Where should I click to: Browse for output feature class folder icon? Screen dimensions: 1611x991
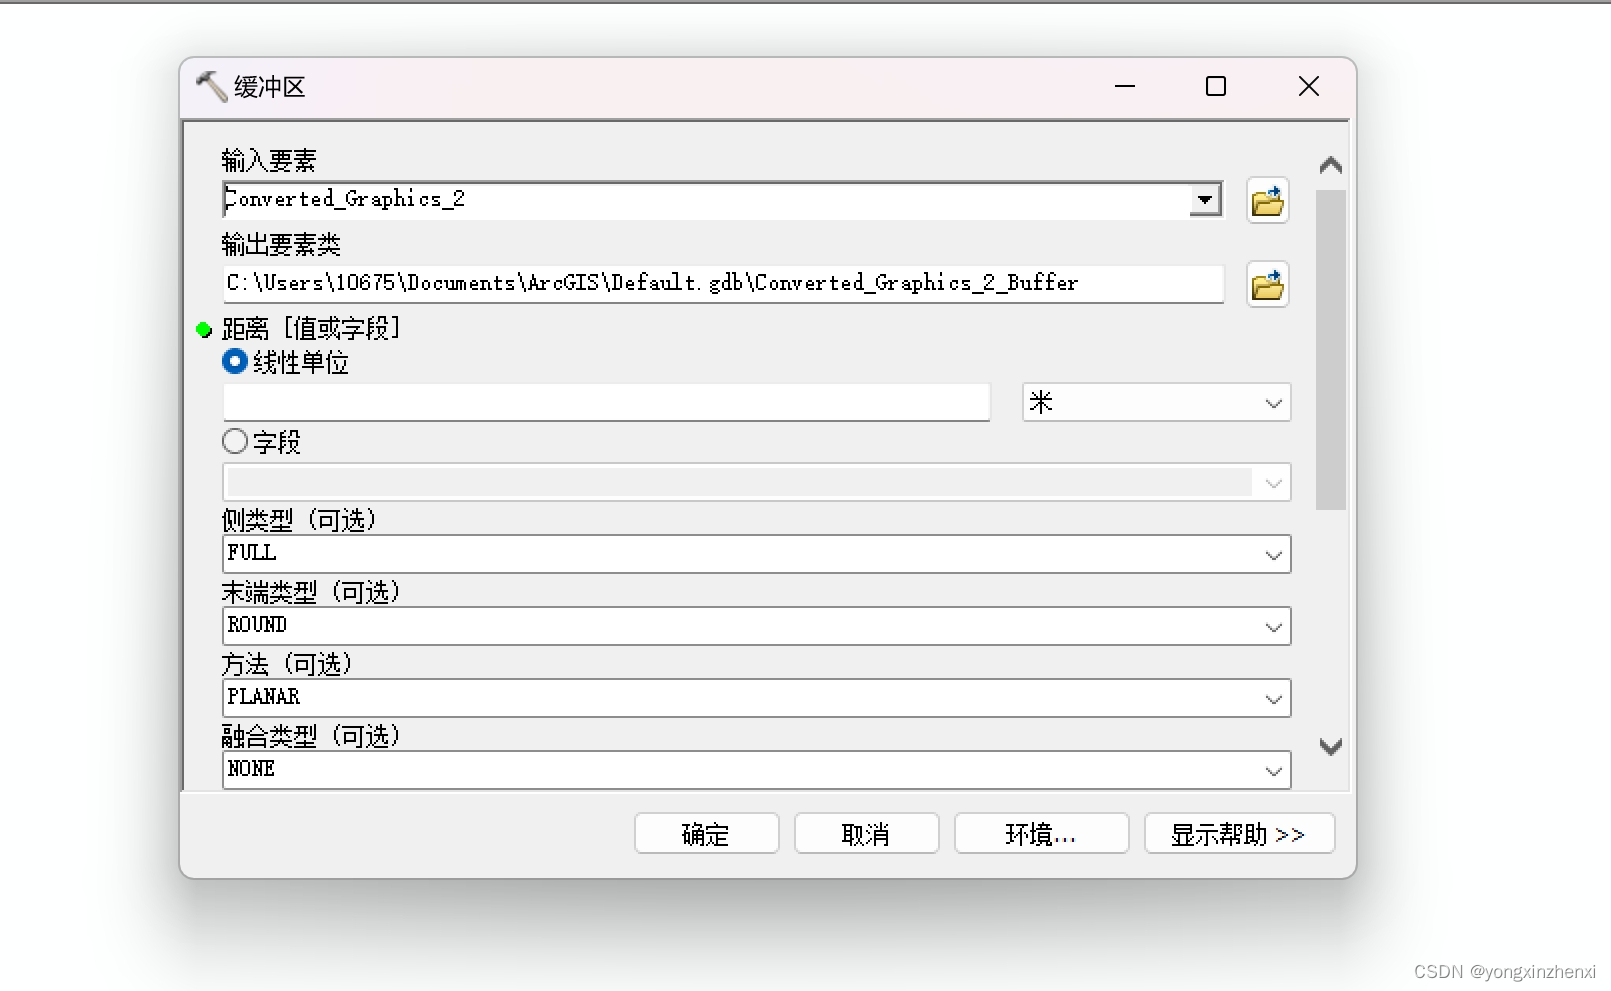click(x=1267, y=285)
